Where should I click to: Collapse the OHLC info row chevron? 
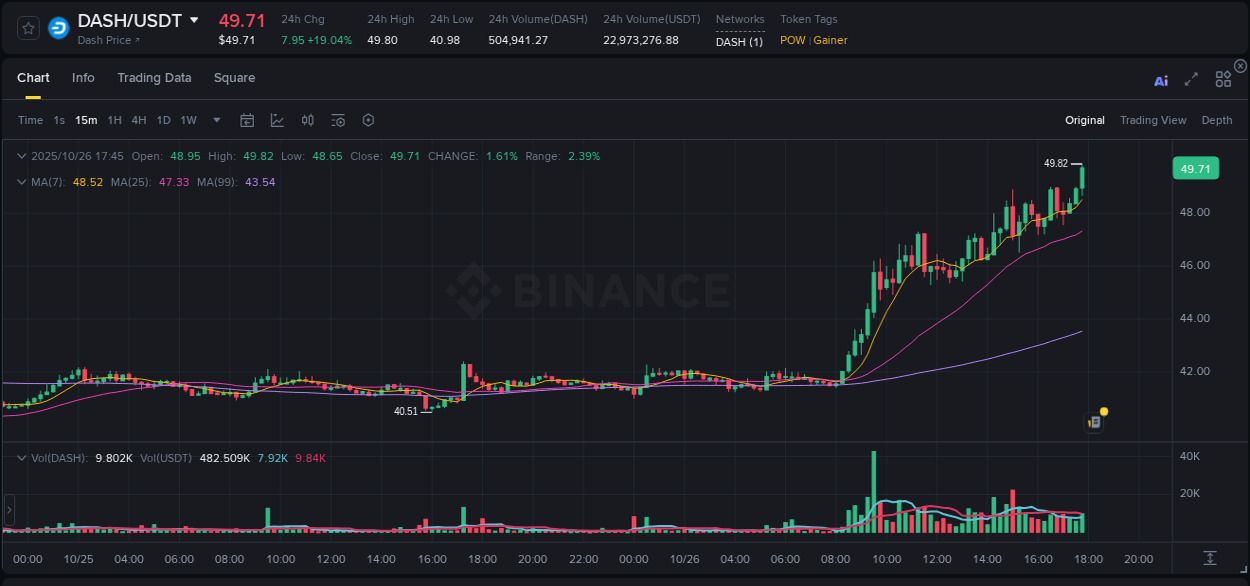[x=20, y=156]
